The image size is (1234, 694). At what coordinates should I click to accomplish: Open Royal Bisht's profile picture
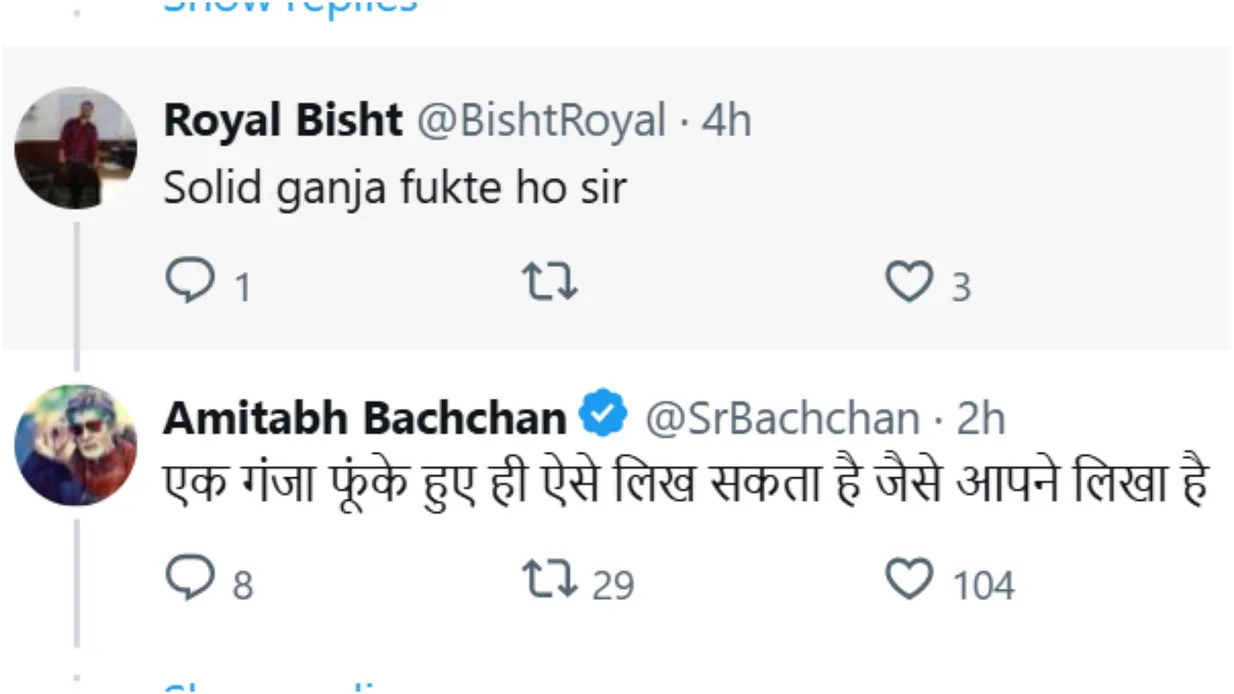coord(75,148)
